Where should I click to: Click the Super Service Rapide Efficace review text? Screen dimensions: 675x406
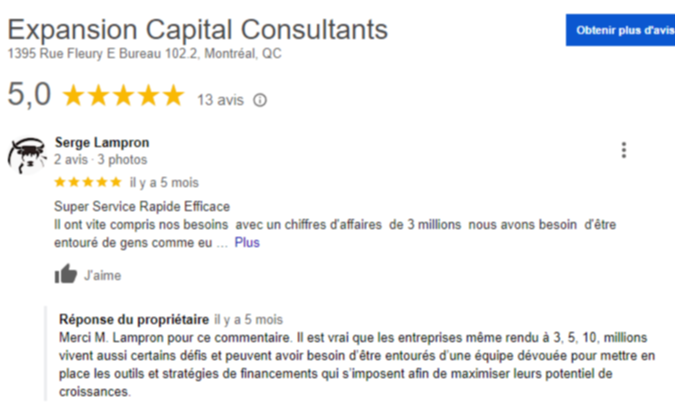141,207
